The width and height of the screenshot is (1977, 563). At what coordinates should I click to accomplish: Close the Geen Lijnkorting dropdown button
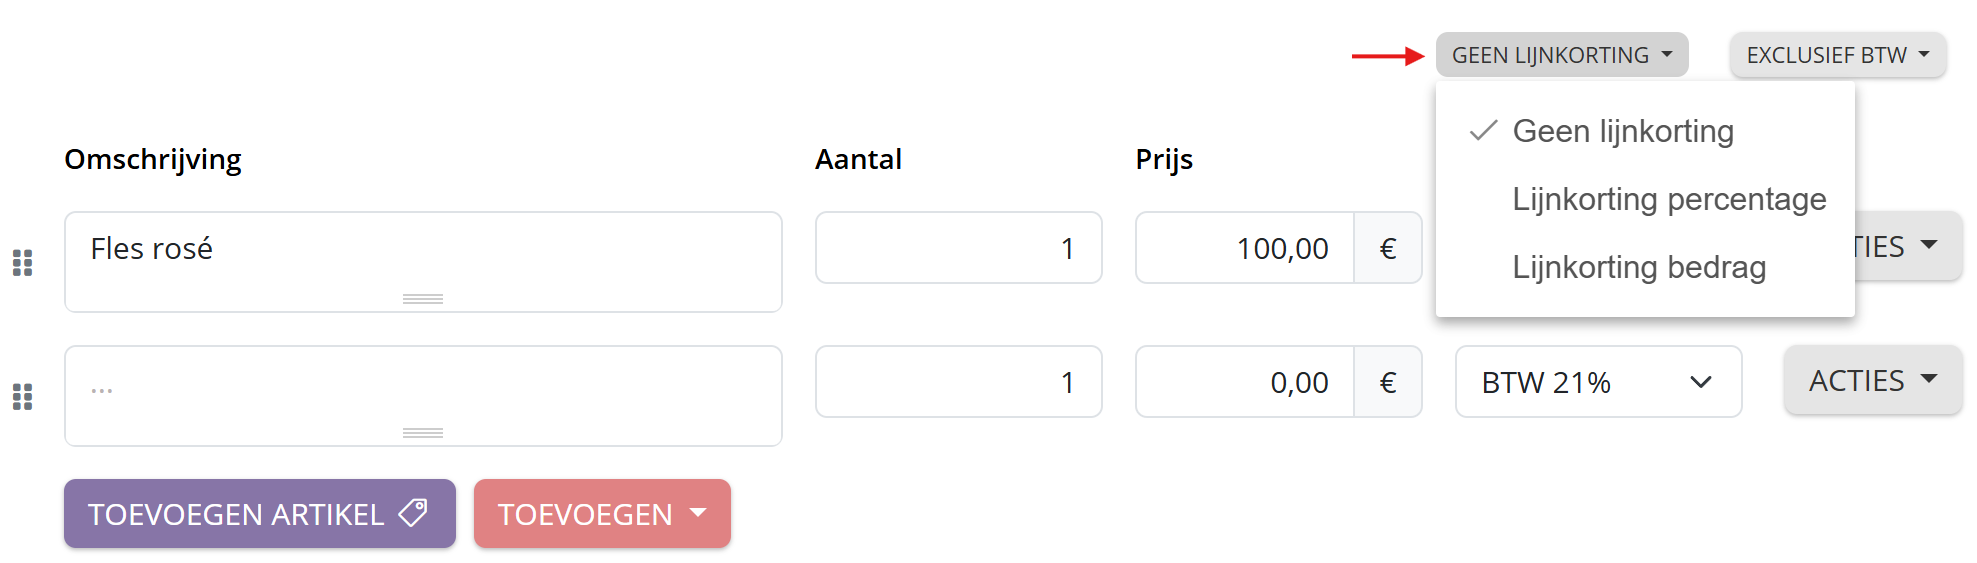pyautogui.click(x=1561, y=55)
